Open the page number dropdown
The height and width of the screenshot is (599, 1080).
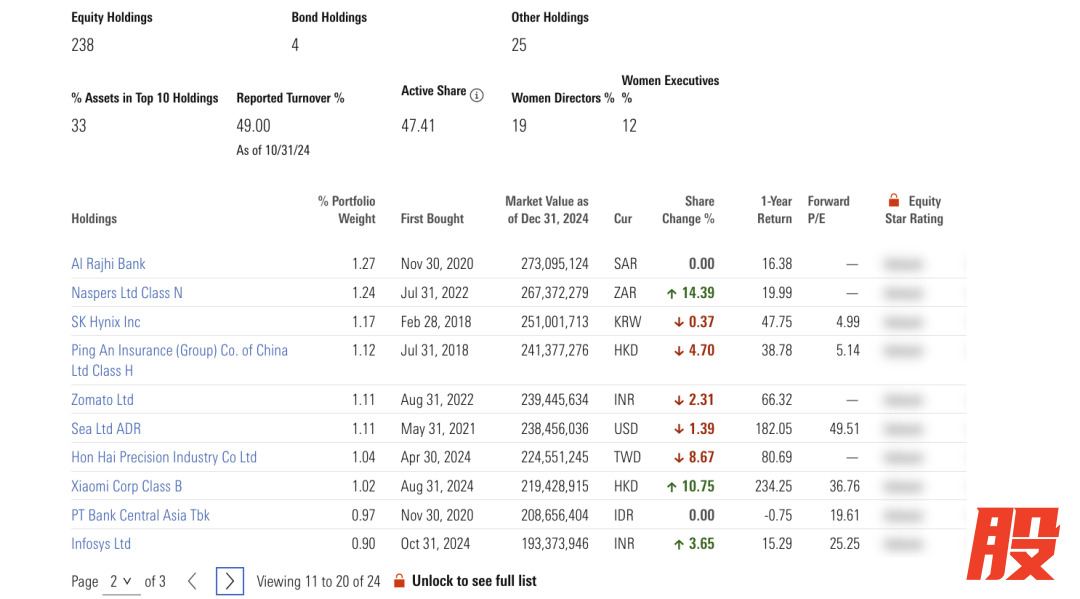[x=121, y=581]
